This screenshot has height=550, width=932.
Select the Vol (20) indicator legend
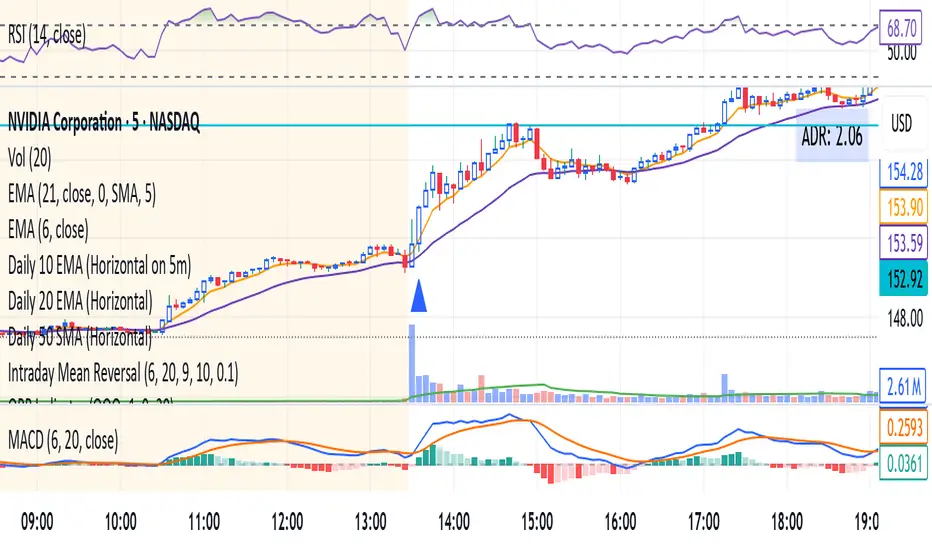click(x=30, y=158)
